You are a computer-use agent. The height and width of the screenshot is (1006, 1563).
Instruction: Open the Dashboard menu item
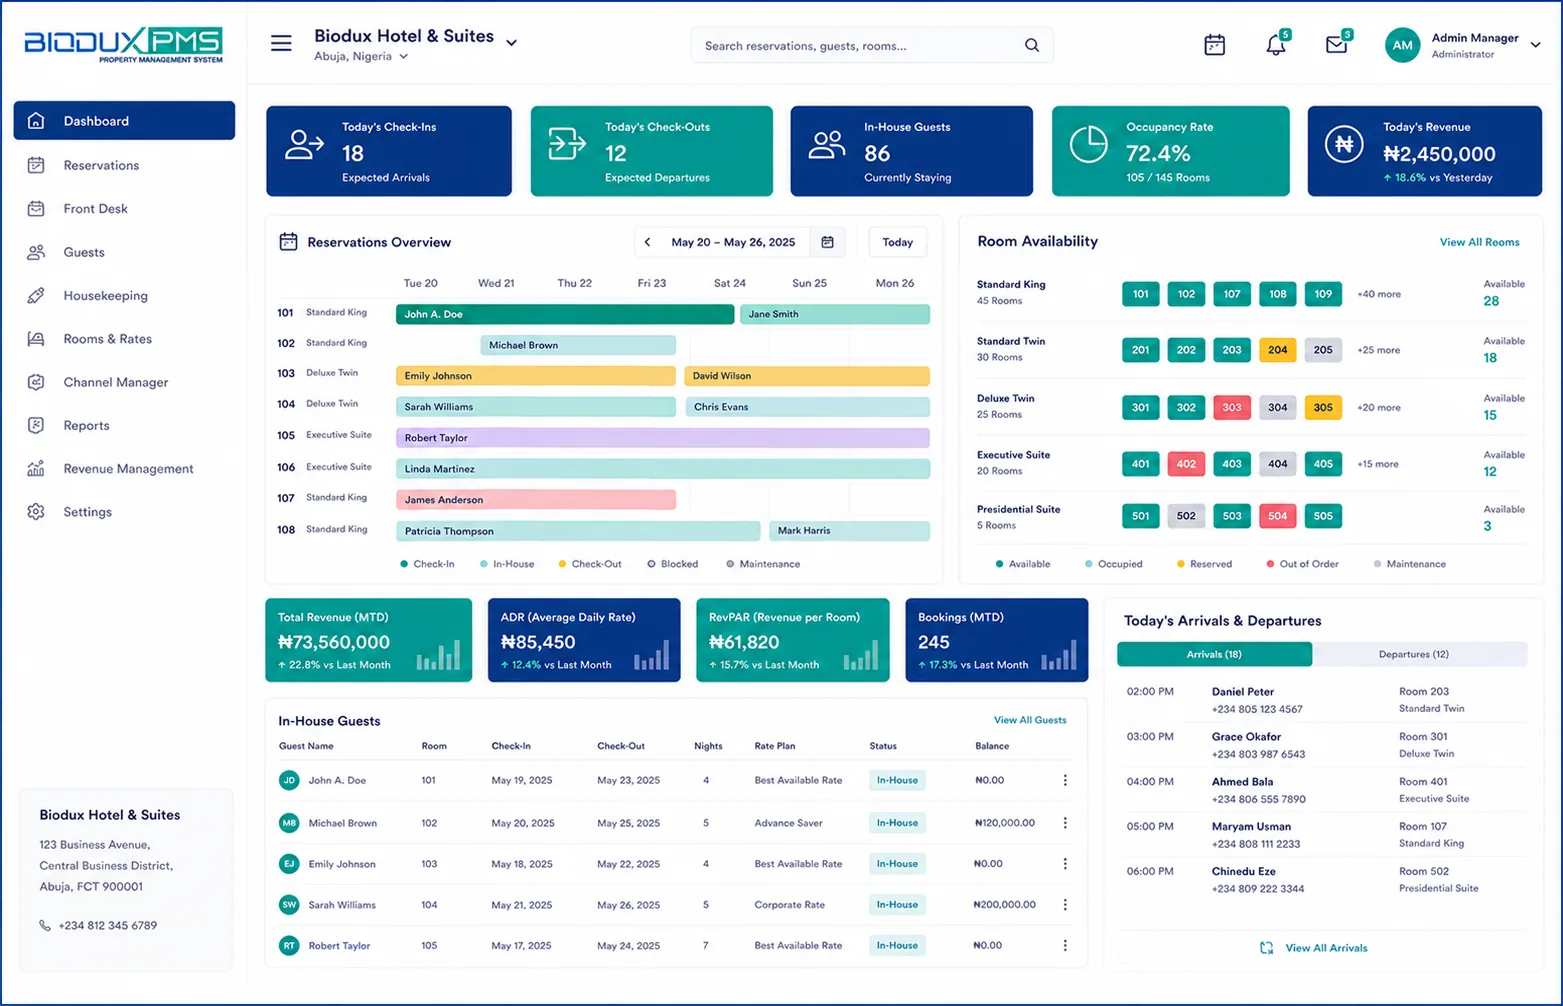124,121
